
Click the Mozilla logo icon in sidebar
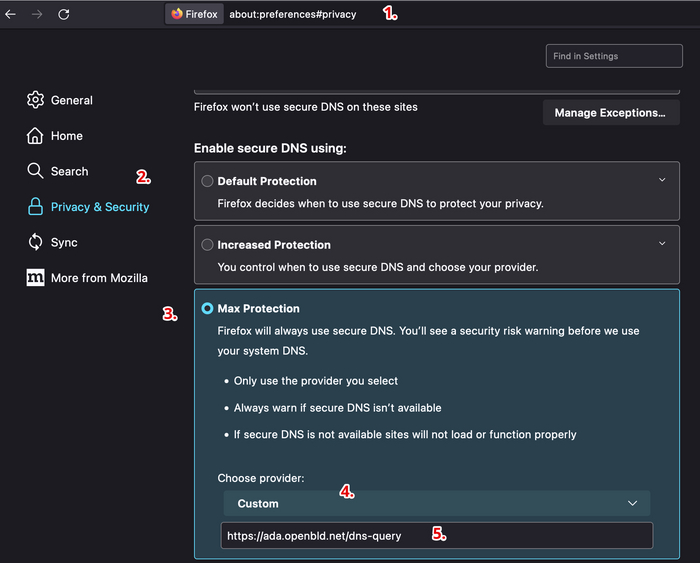click(35, 278)
